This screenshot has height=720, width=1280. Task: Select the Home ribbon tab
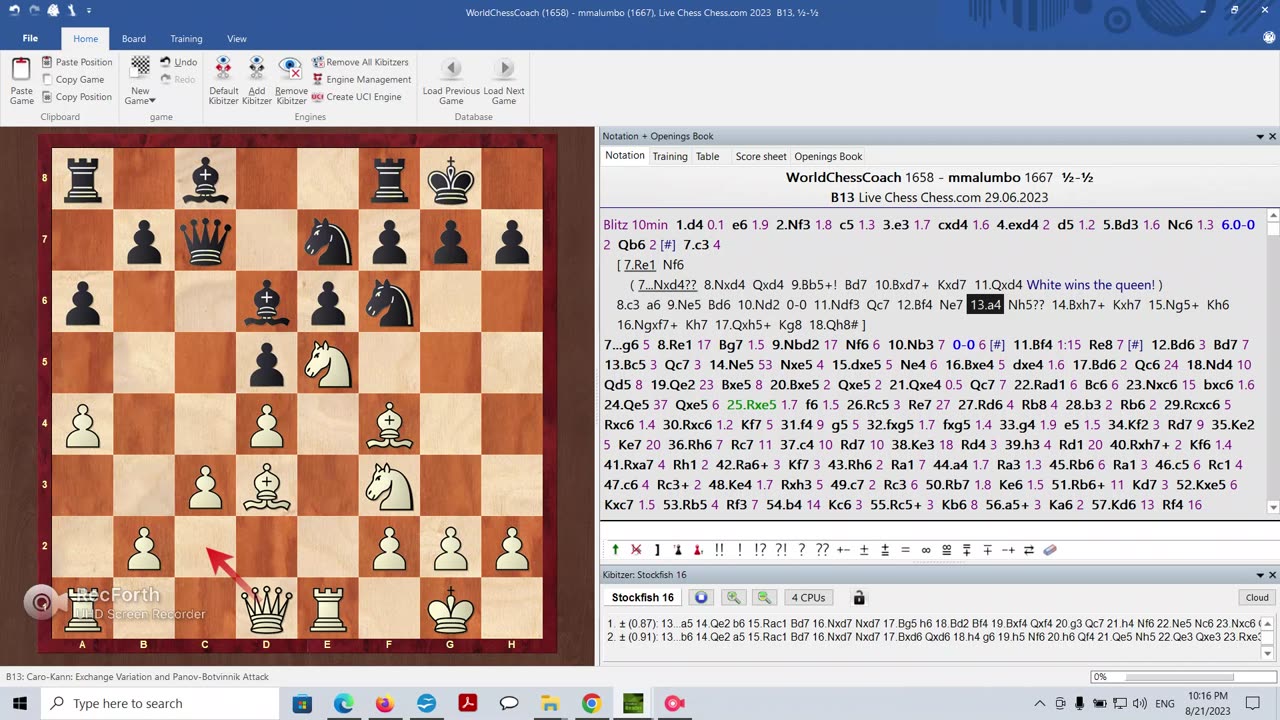click(85, 39)
